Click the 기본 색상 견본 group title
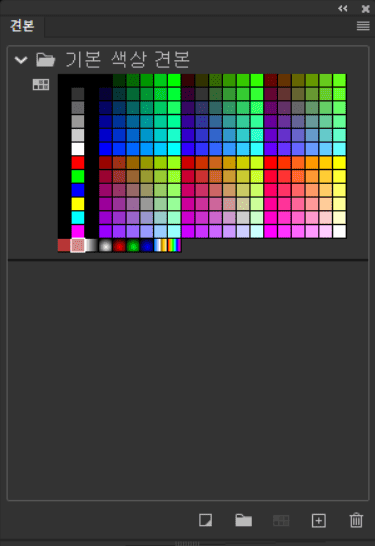375x546 pixels. [x=127, y=60]
